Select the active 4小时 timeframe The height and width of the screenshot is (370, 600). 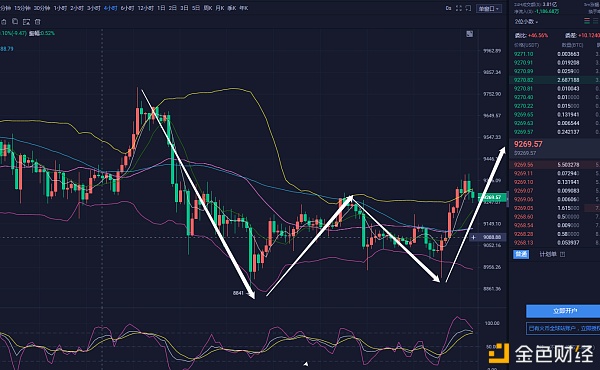coord(110,8)
